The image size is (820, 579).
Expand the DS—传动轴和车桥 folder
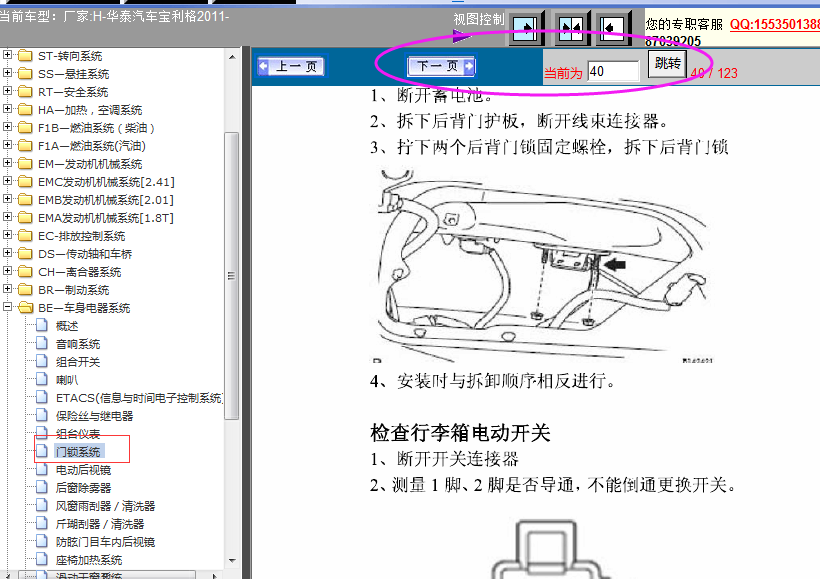pos(7,253)
